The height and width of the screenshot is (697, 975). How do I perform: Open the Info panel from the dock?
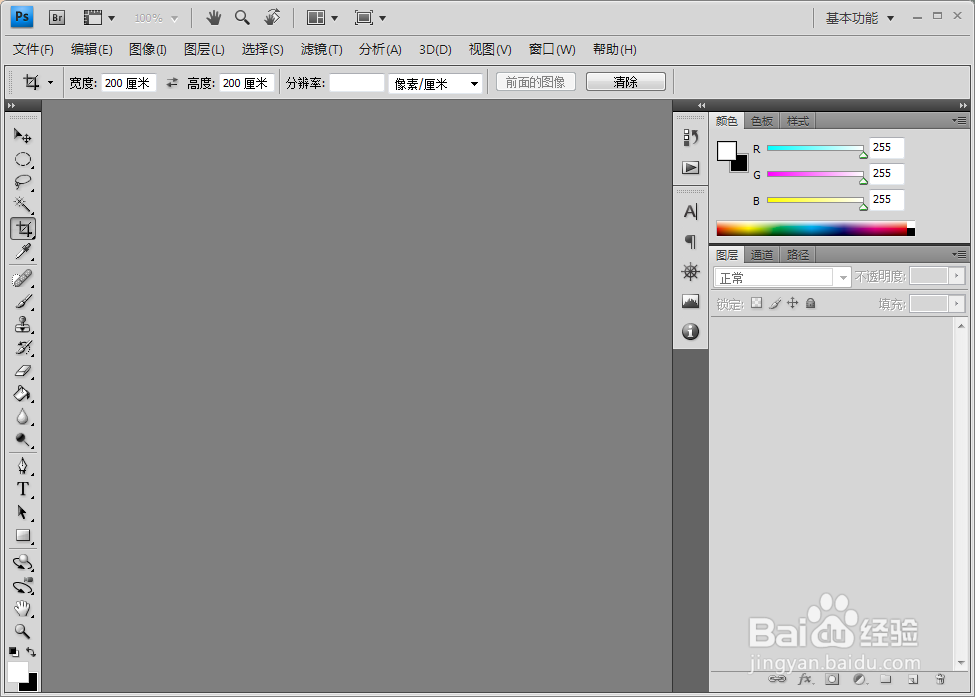click(690, 331)
